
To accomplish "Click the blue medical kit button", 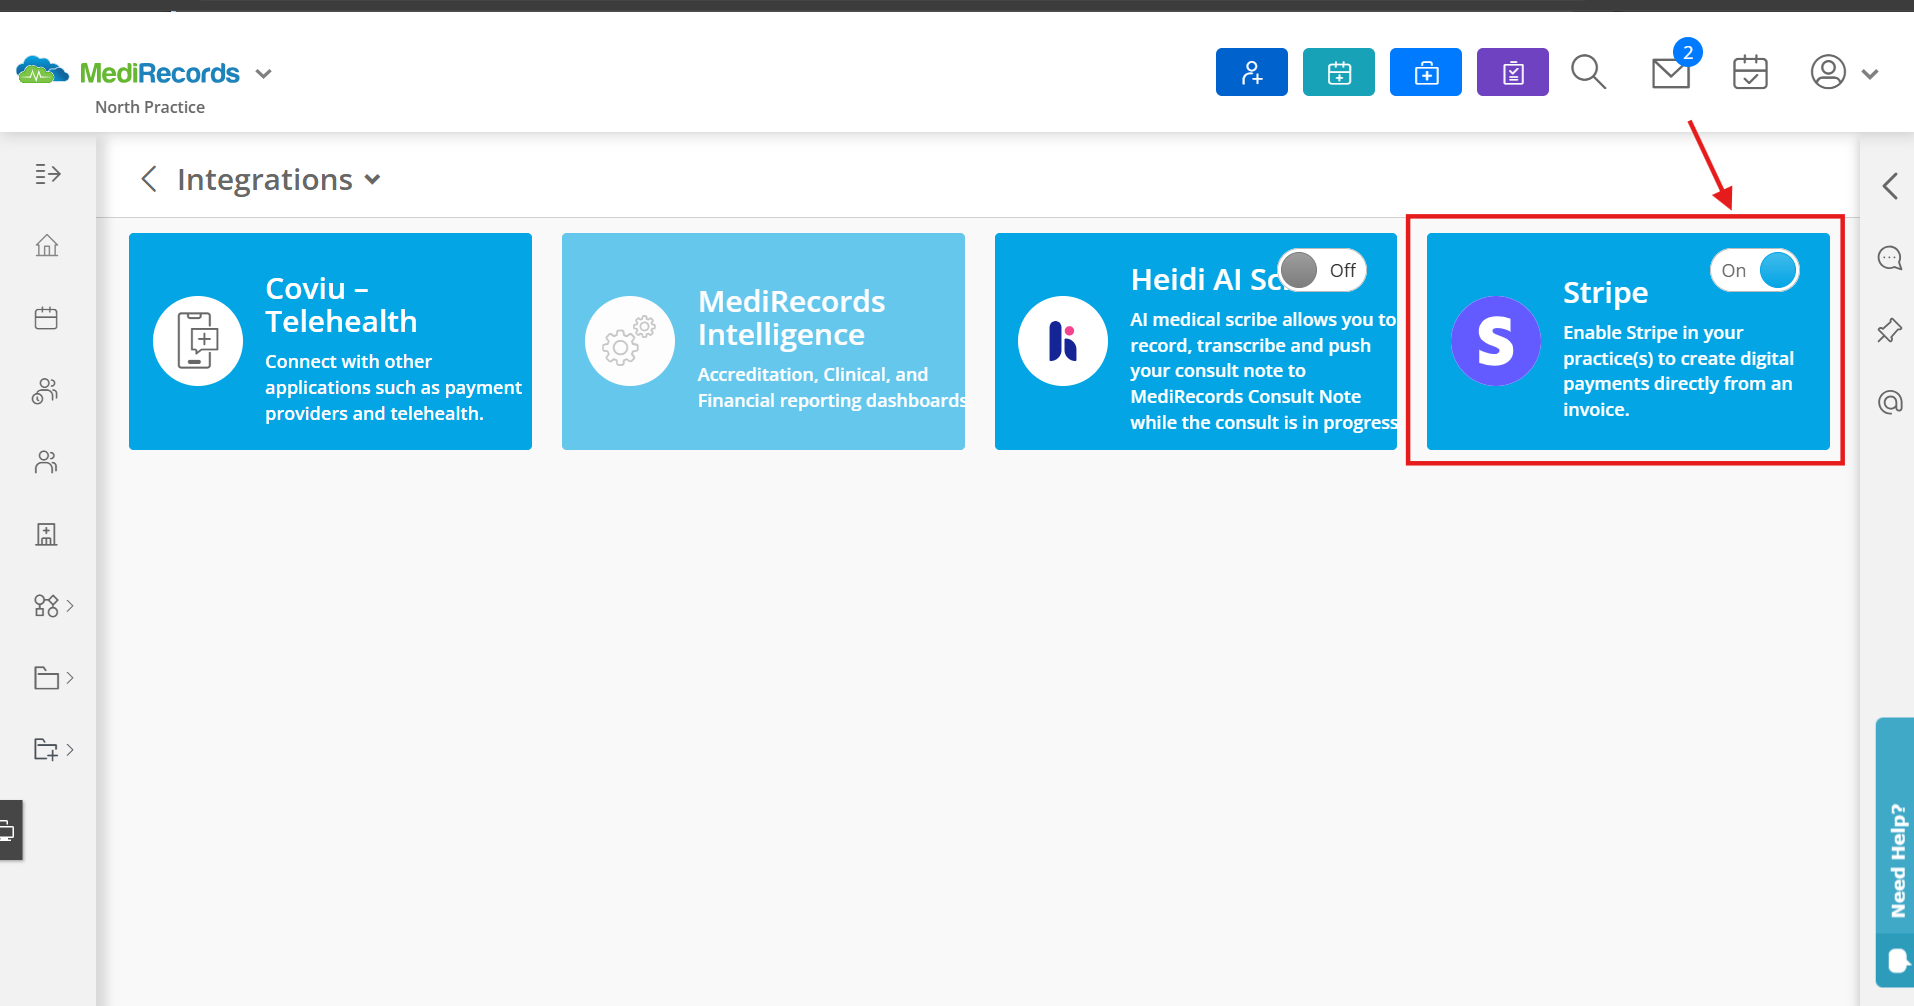I will tap(1425, 72).
